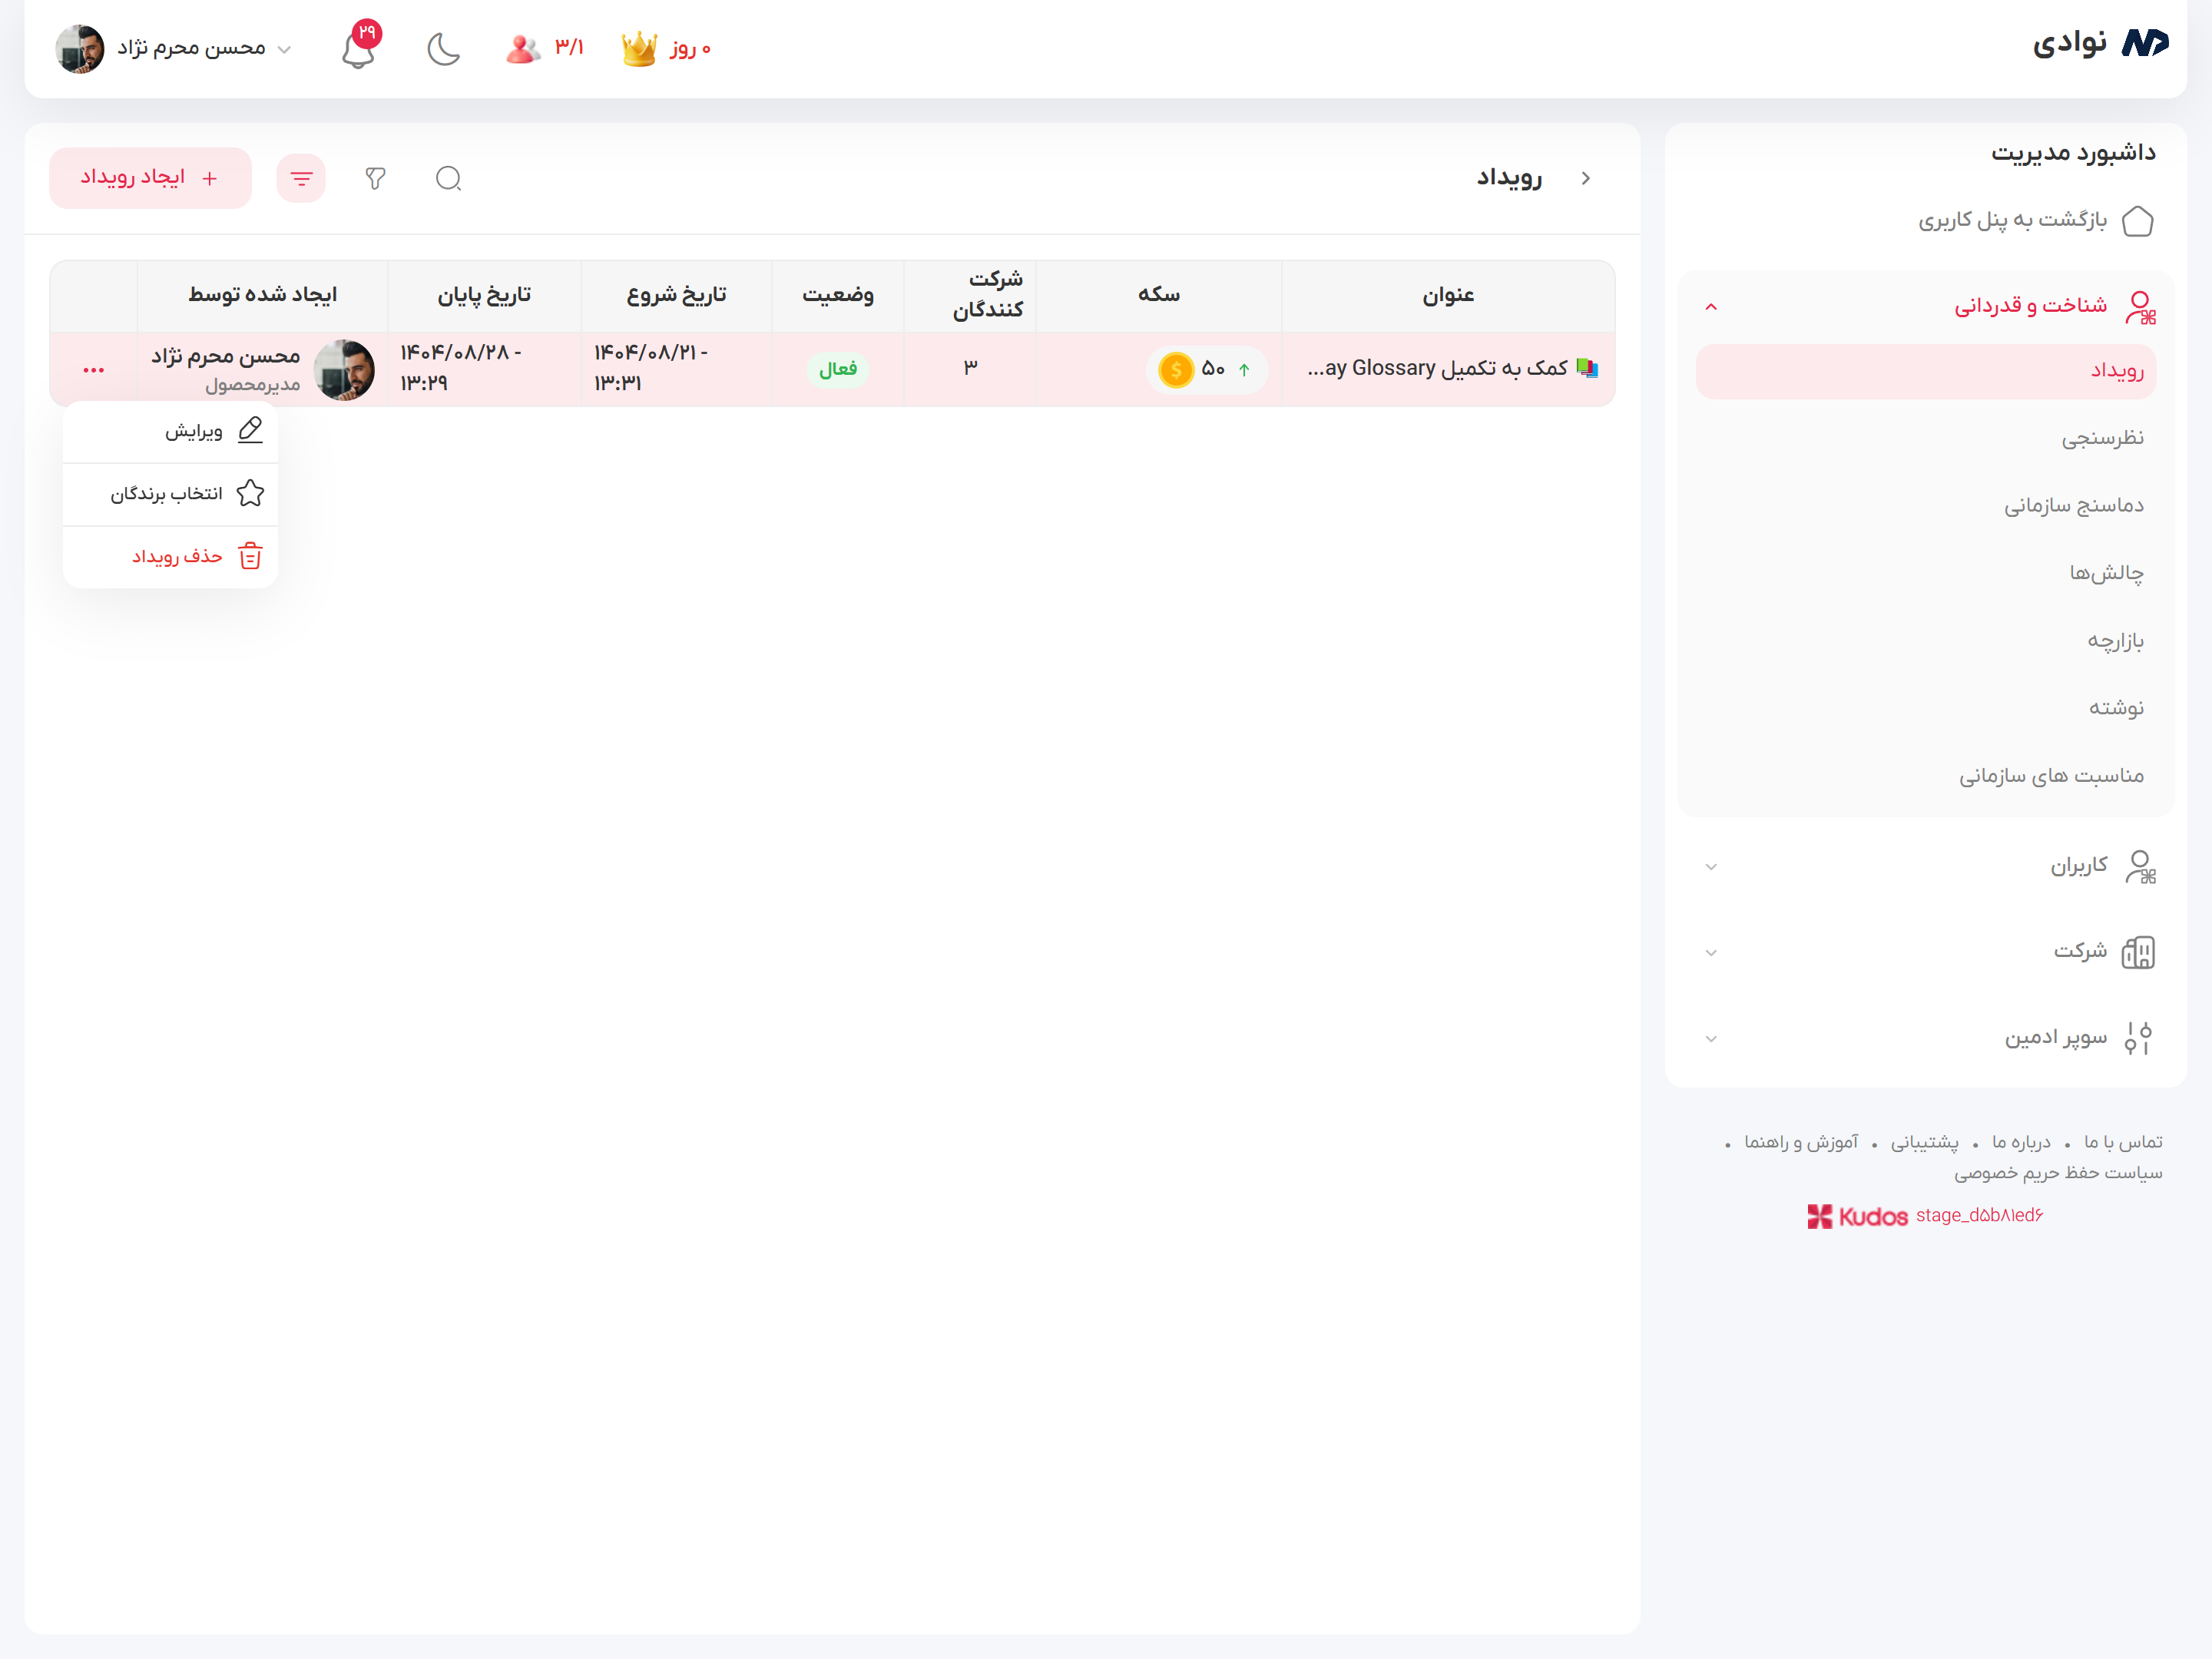This screenshot has width=2212, height=1659.
Task: Click the home icon for بازگشت به پنل کاربری
Action: coord(2137,220)
